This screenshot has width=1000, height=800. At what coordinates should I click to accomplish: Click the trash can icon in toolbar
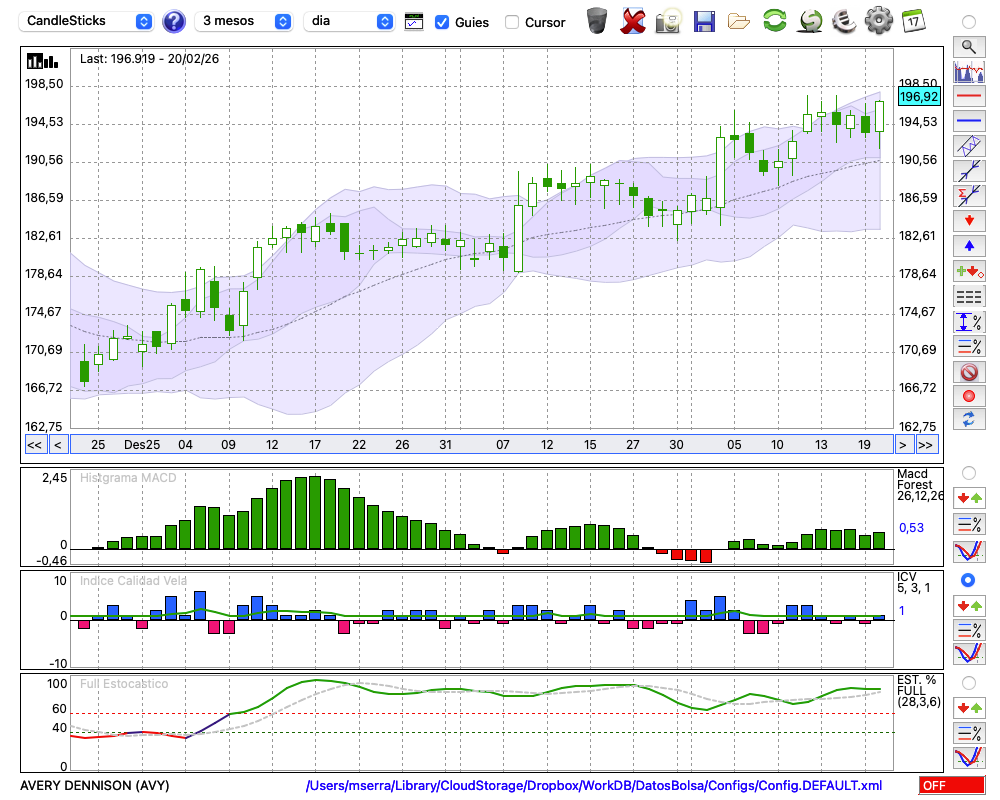(597, 20)
